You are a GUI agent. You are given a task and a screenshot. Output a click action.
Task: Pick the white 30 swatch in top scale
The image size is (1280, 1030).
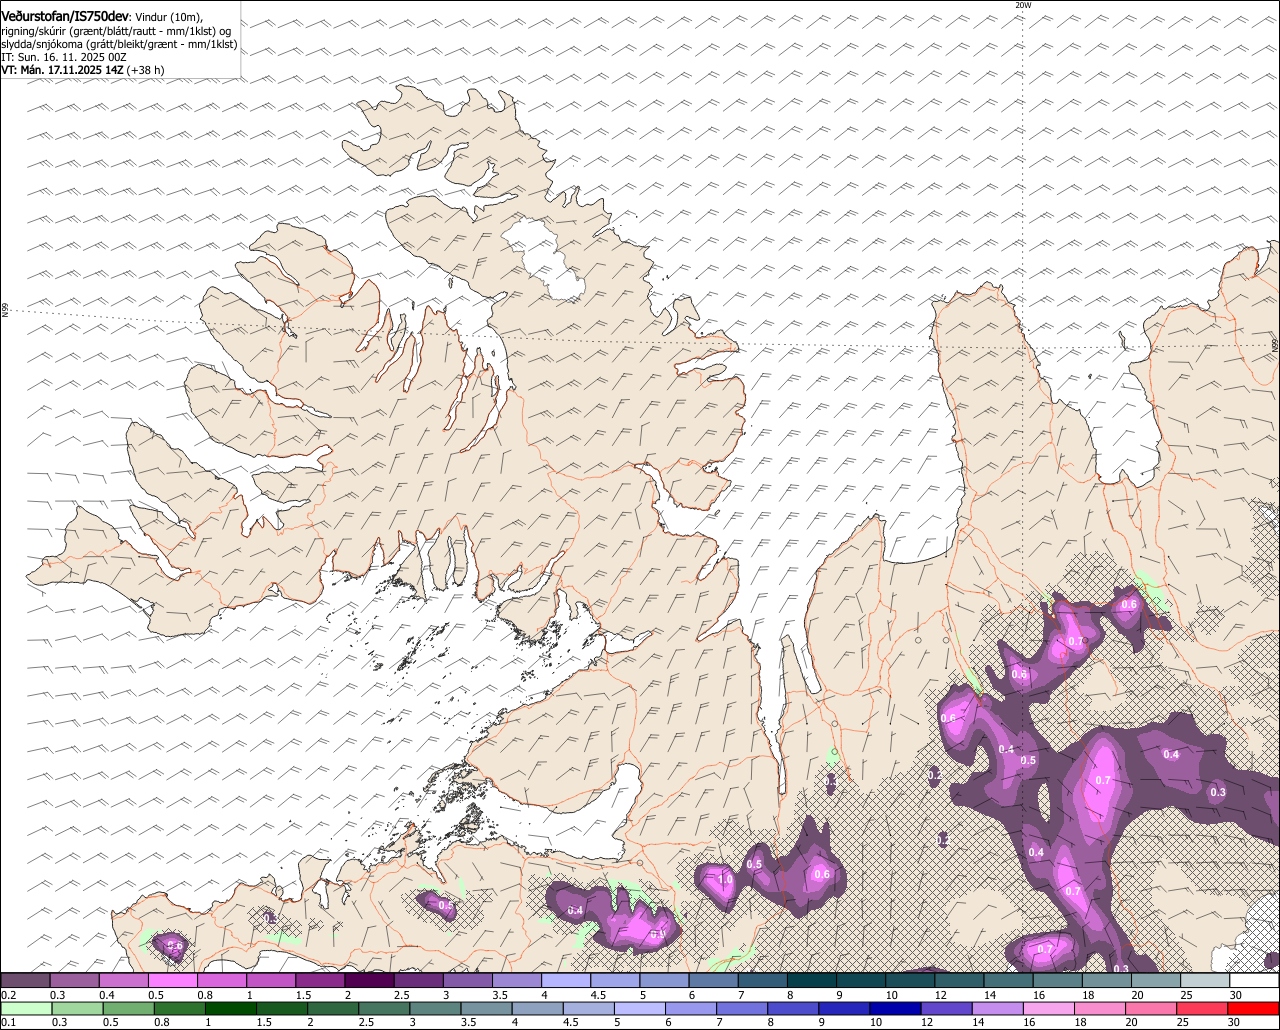1255,980
